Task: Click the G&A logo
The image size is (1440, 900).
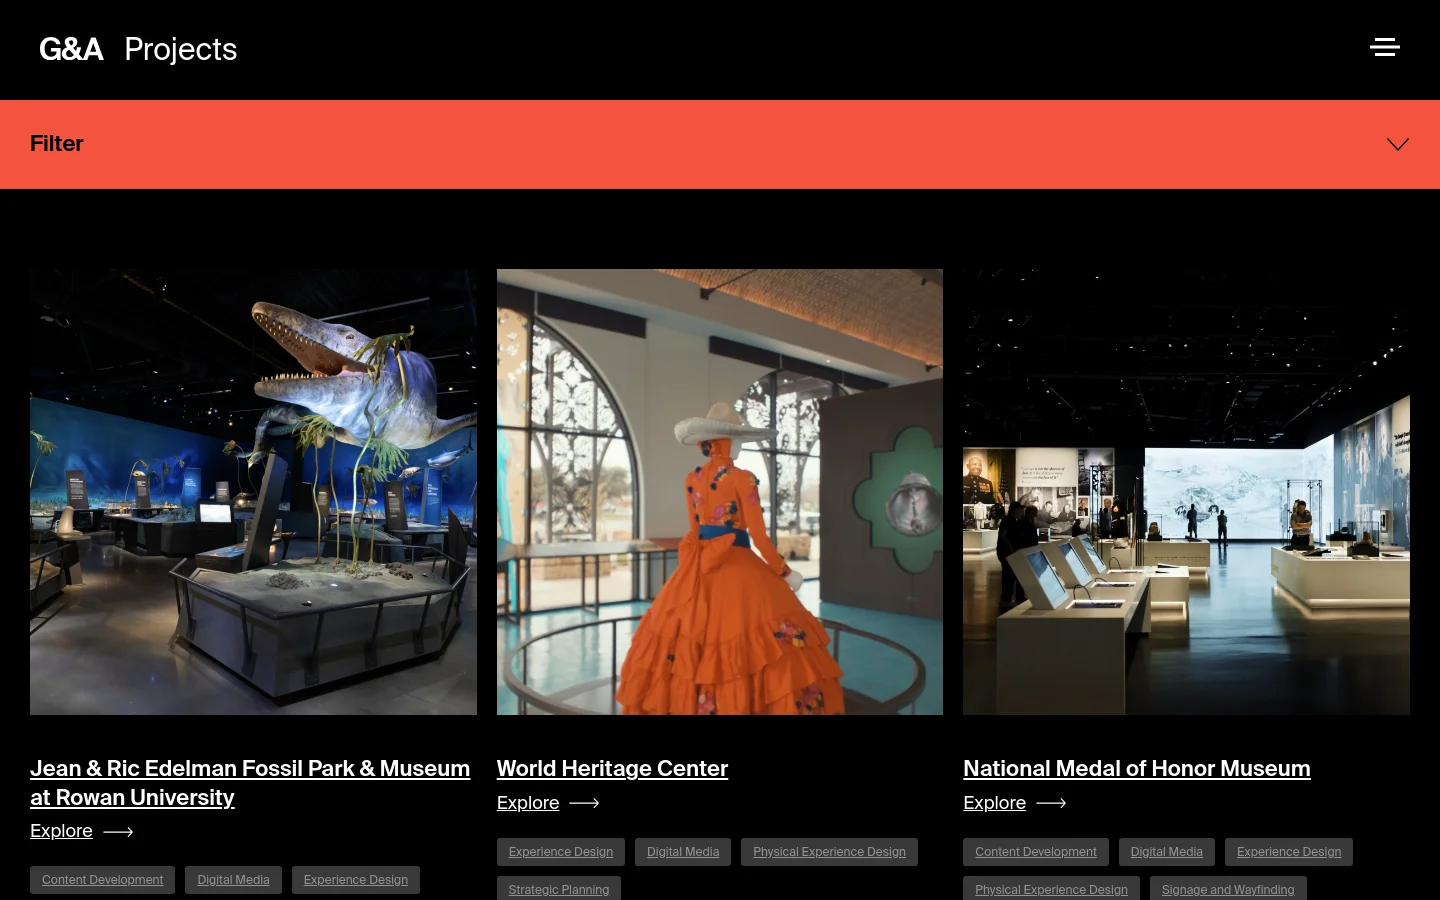Action: (71, 49)
